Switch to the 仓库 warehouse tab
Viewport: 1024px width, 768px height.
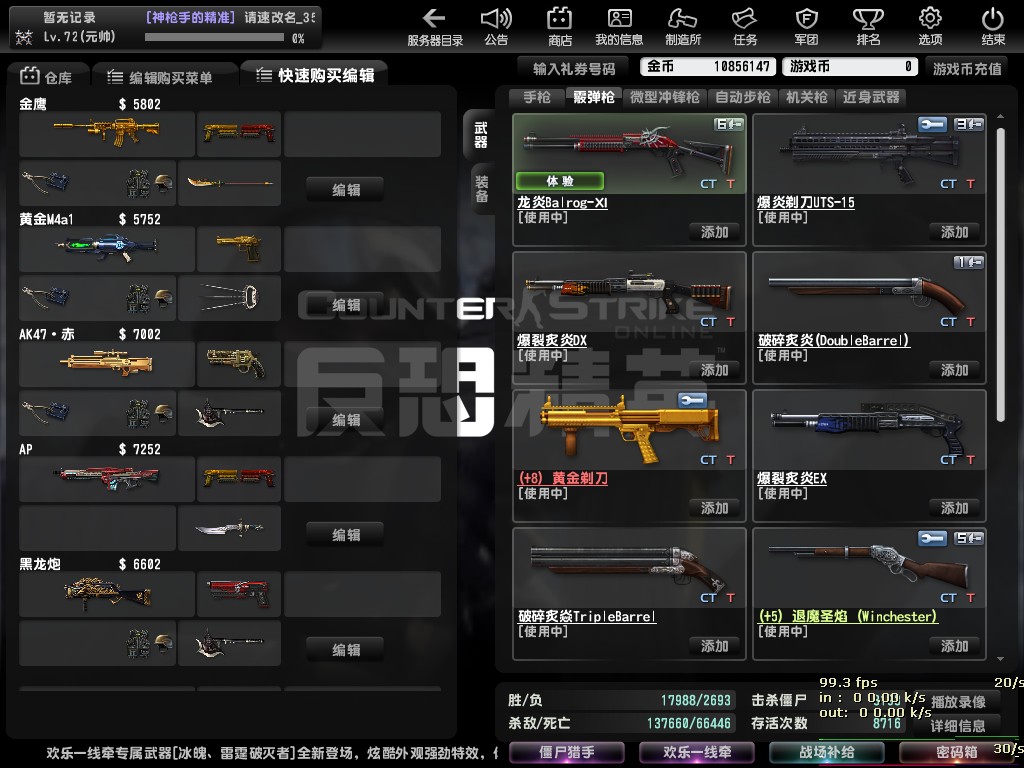pyautogui.click(x=47, y=76)
